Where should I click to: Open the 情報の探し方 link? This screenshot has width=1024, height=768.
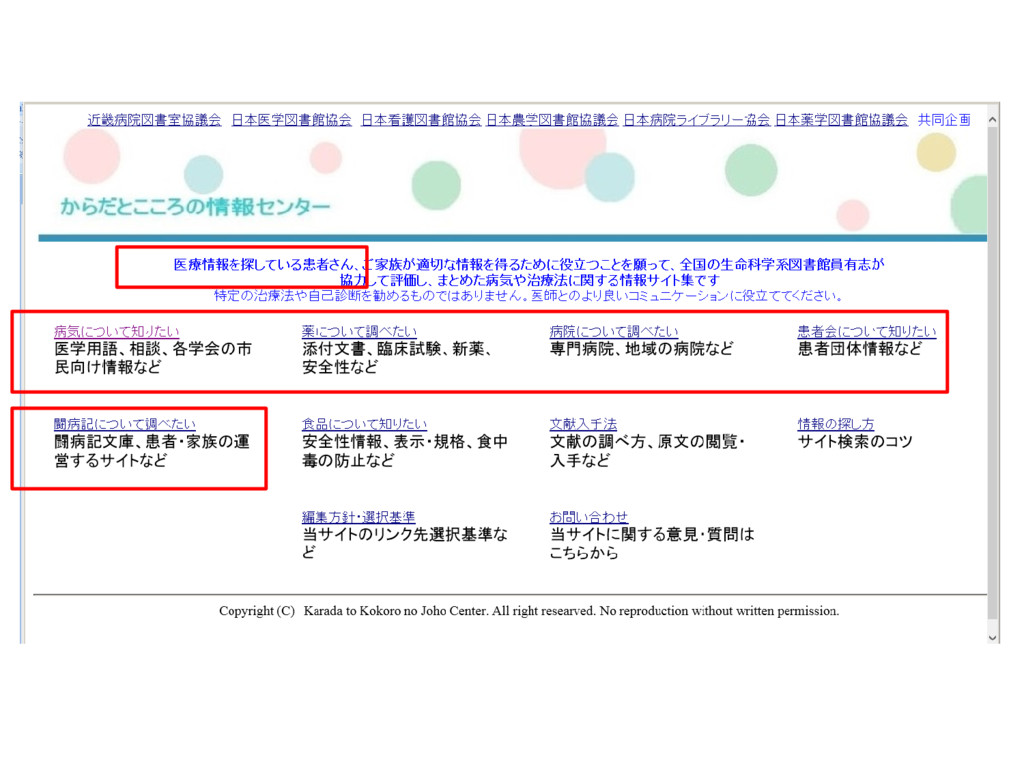(835, 424)
